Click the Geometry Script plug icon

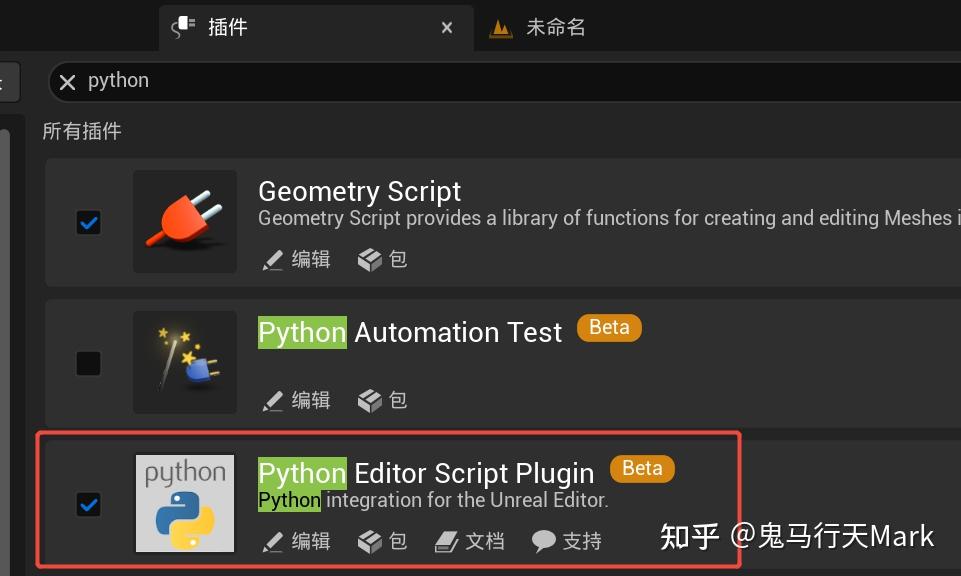(x=184, y=221)
